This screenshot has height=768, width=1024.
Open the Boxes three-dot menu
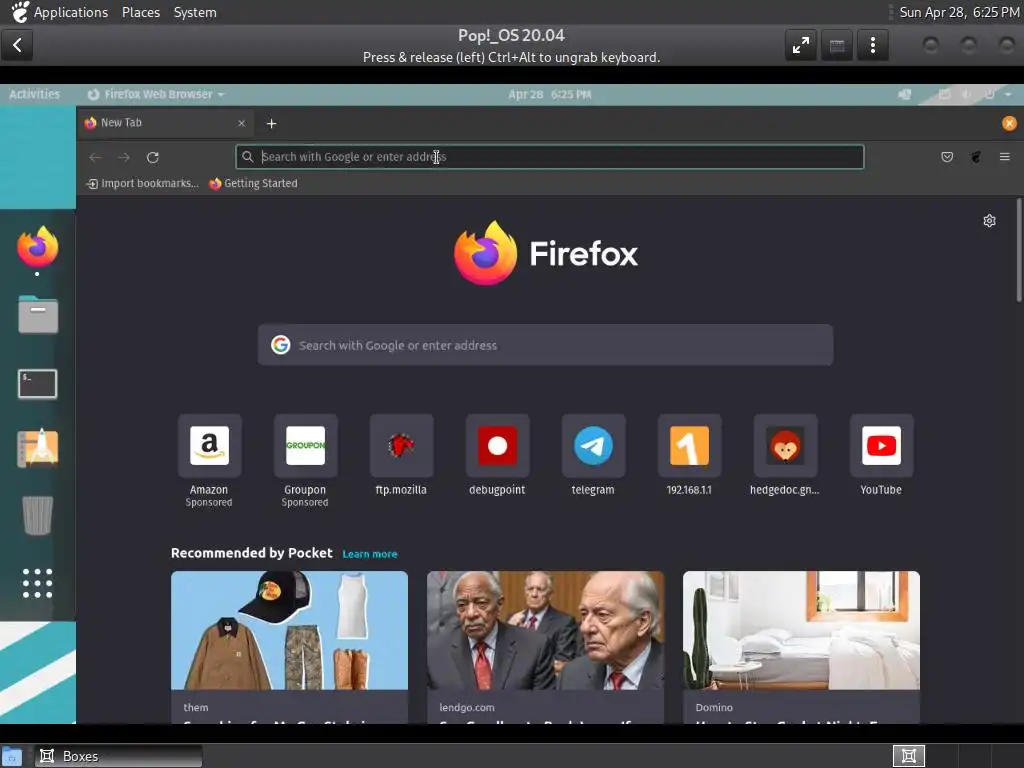click(x=872, y=45)
